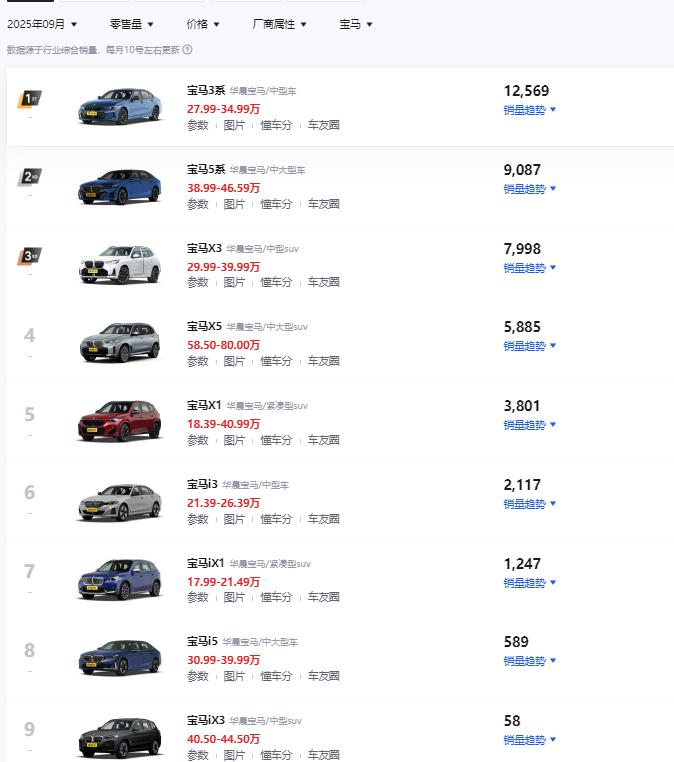Click the third-place rank badge icon
Screen dimensions: 674x762
tap(30, 256)
